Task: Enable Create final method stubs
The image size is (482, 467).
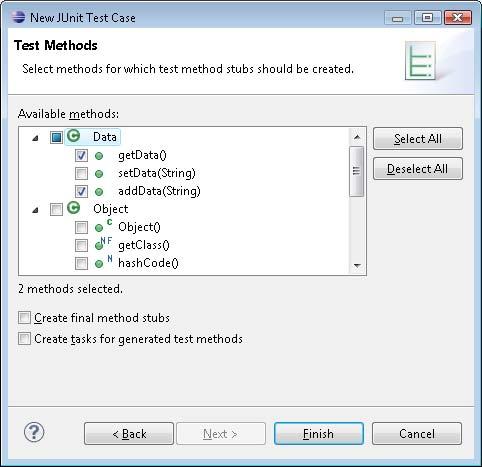Action: [x=24, y=318]
